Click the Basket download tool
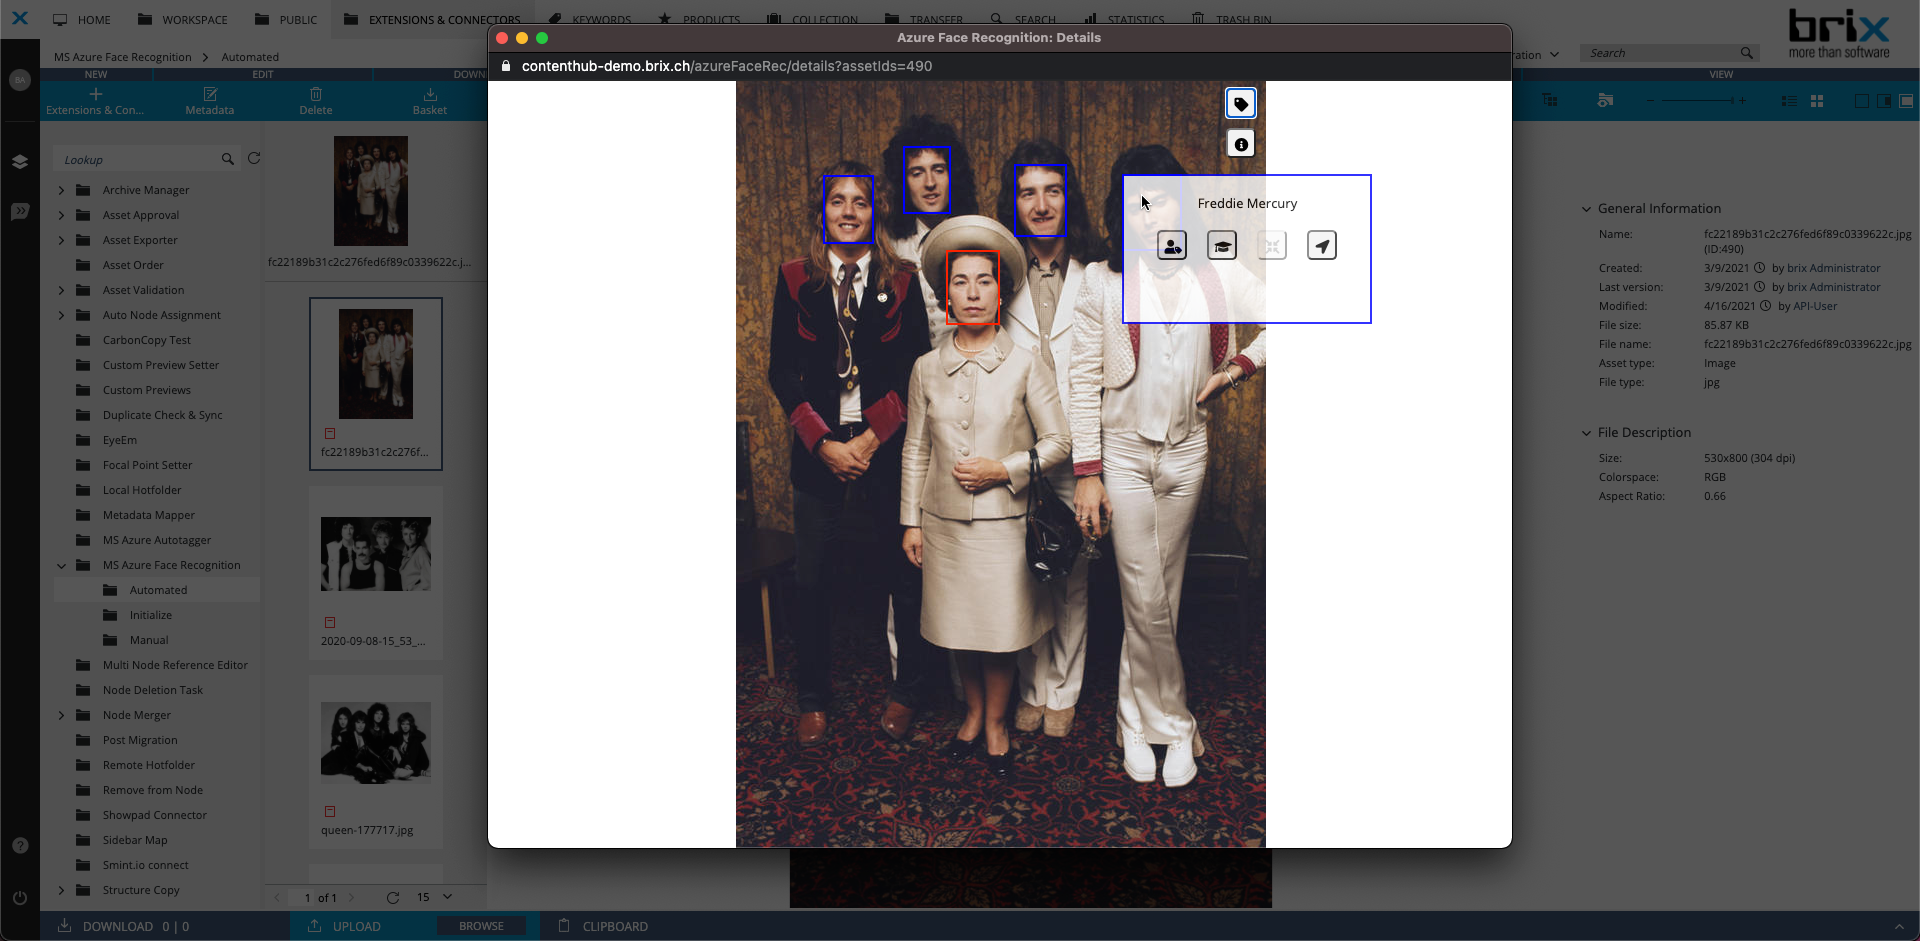 tap(430, 101)
